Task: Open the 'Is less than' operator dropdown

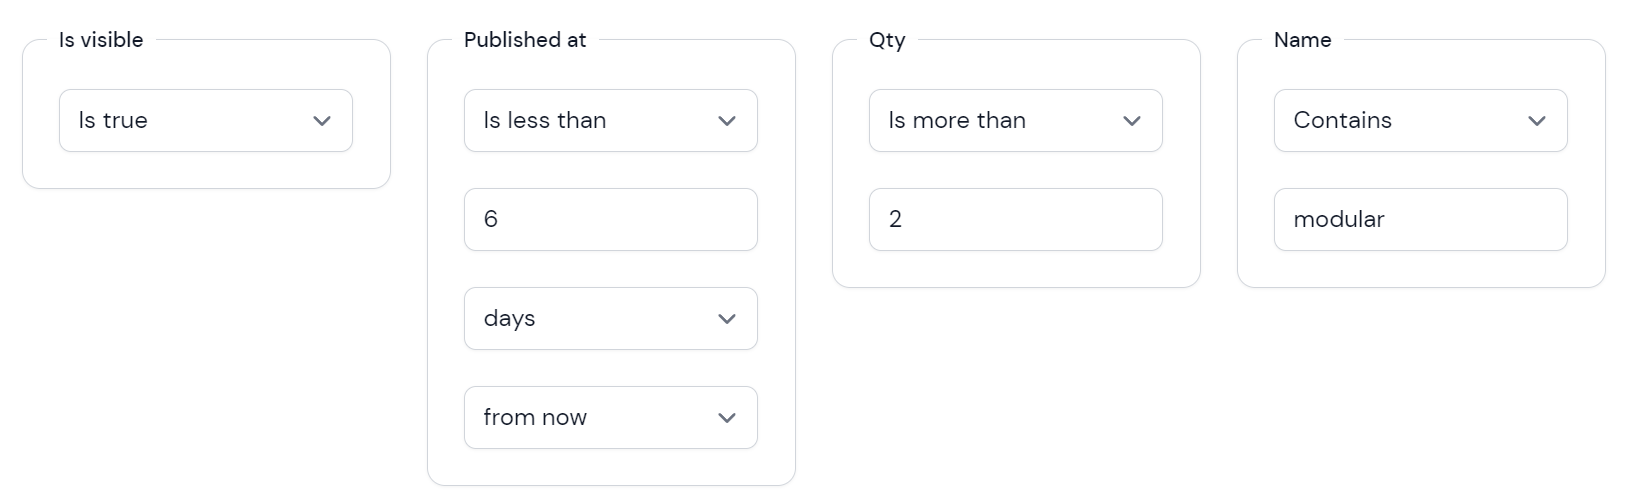Action: [x=611, y=121]
